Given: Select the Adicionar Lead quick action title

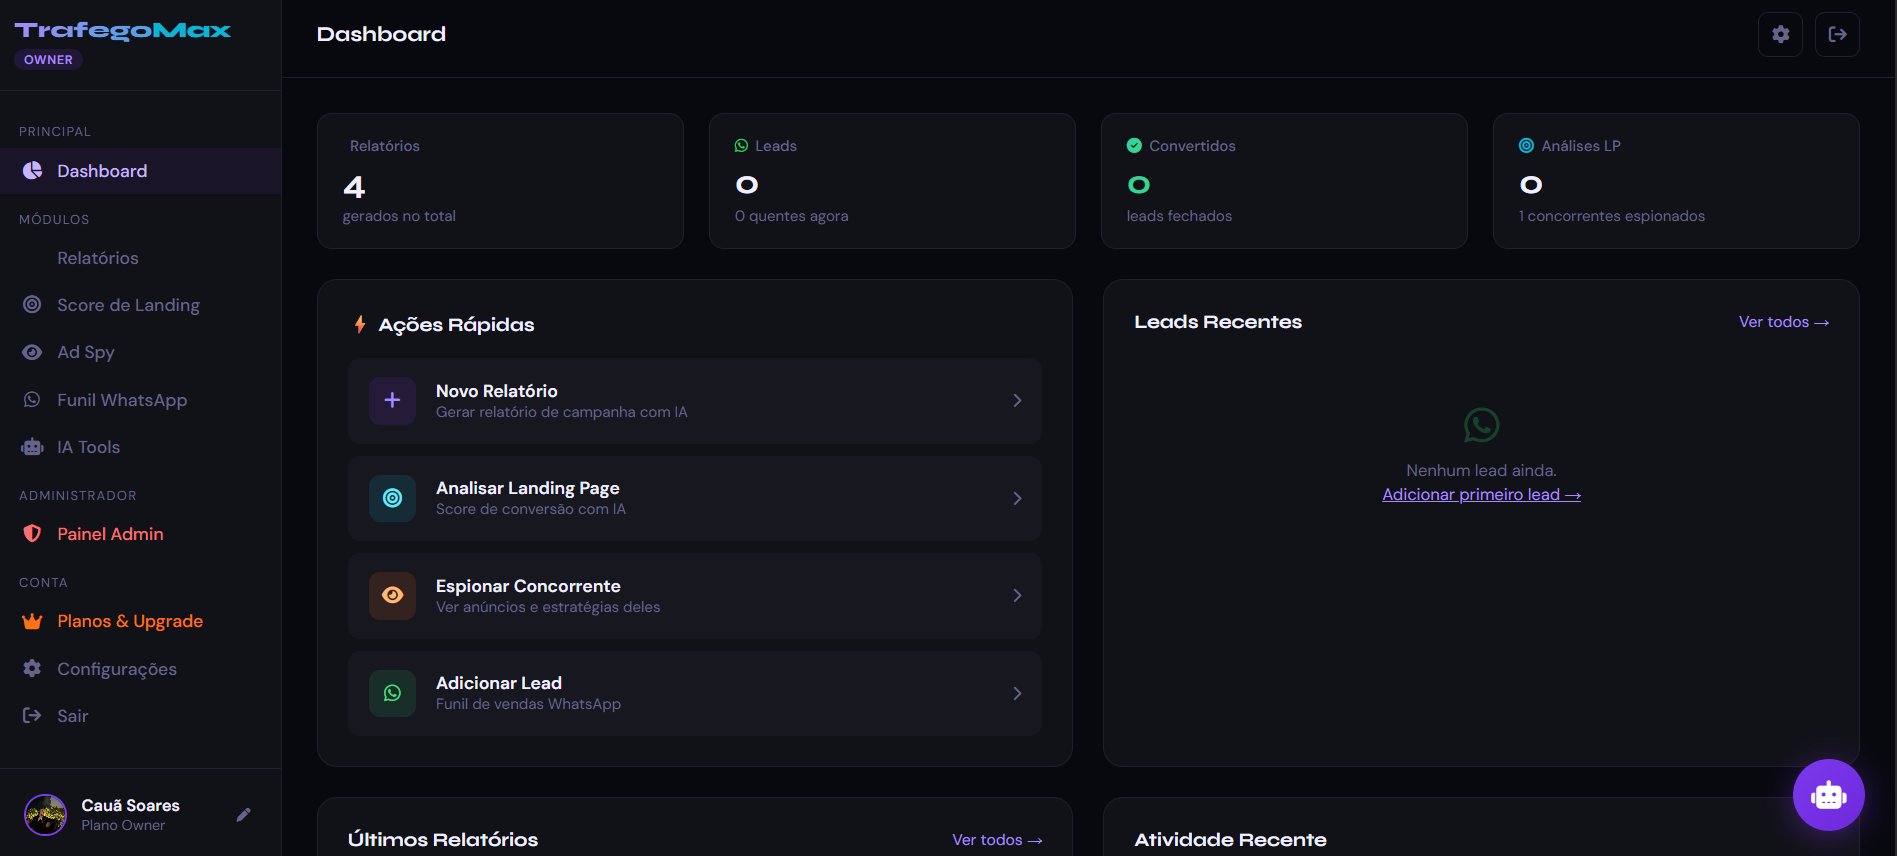Looking at the screenshot, I should 499,683.
